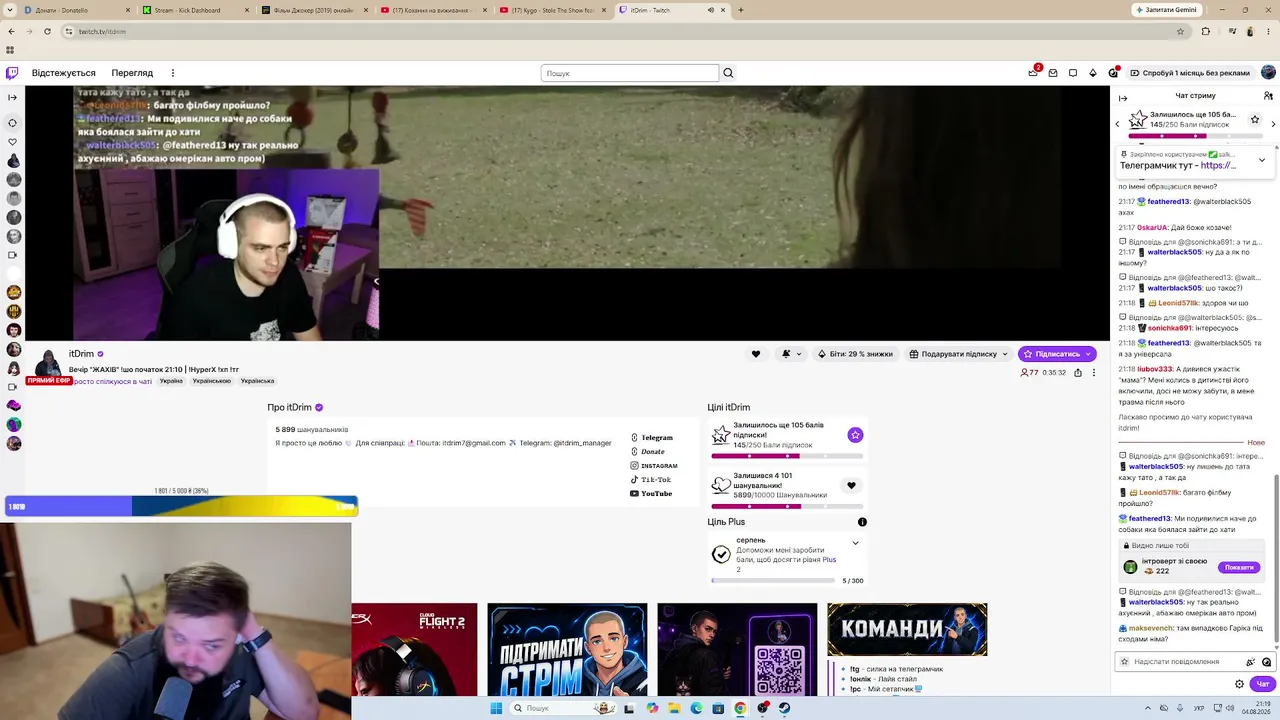Screen dimensions: 1280x720
Task: Click the Plus goal info icon
Action: click(x=862, y=522)
